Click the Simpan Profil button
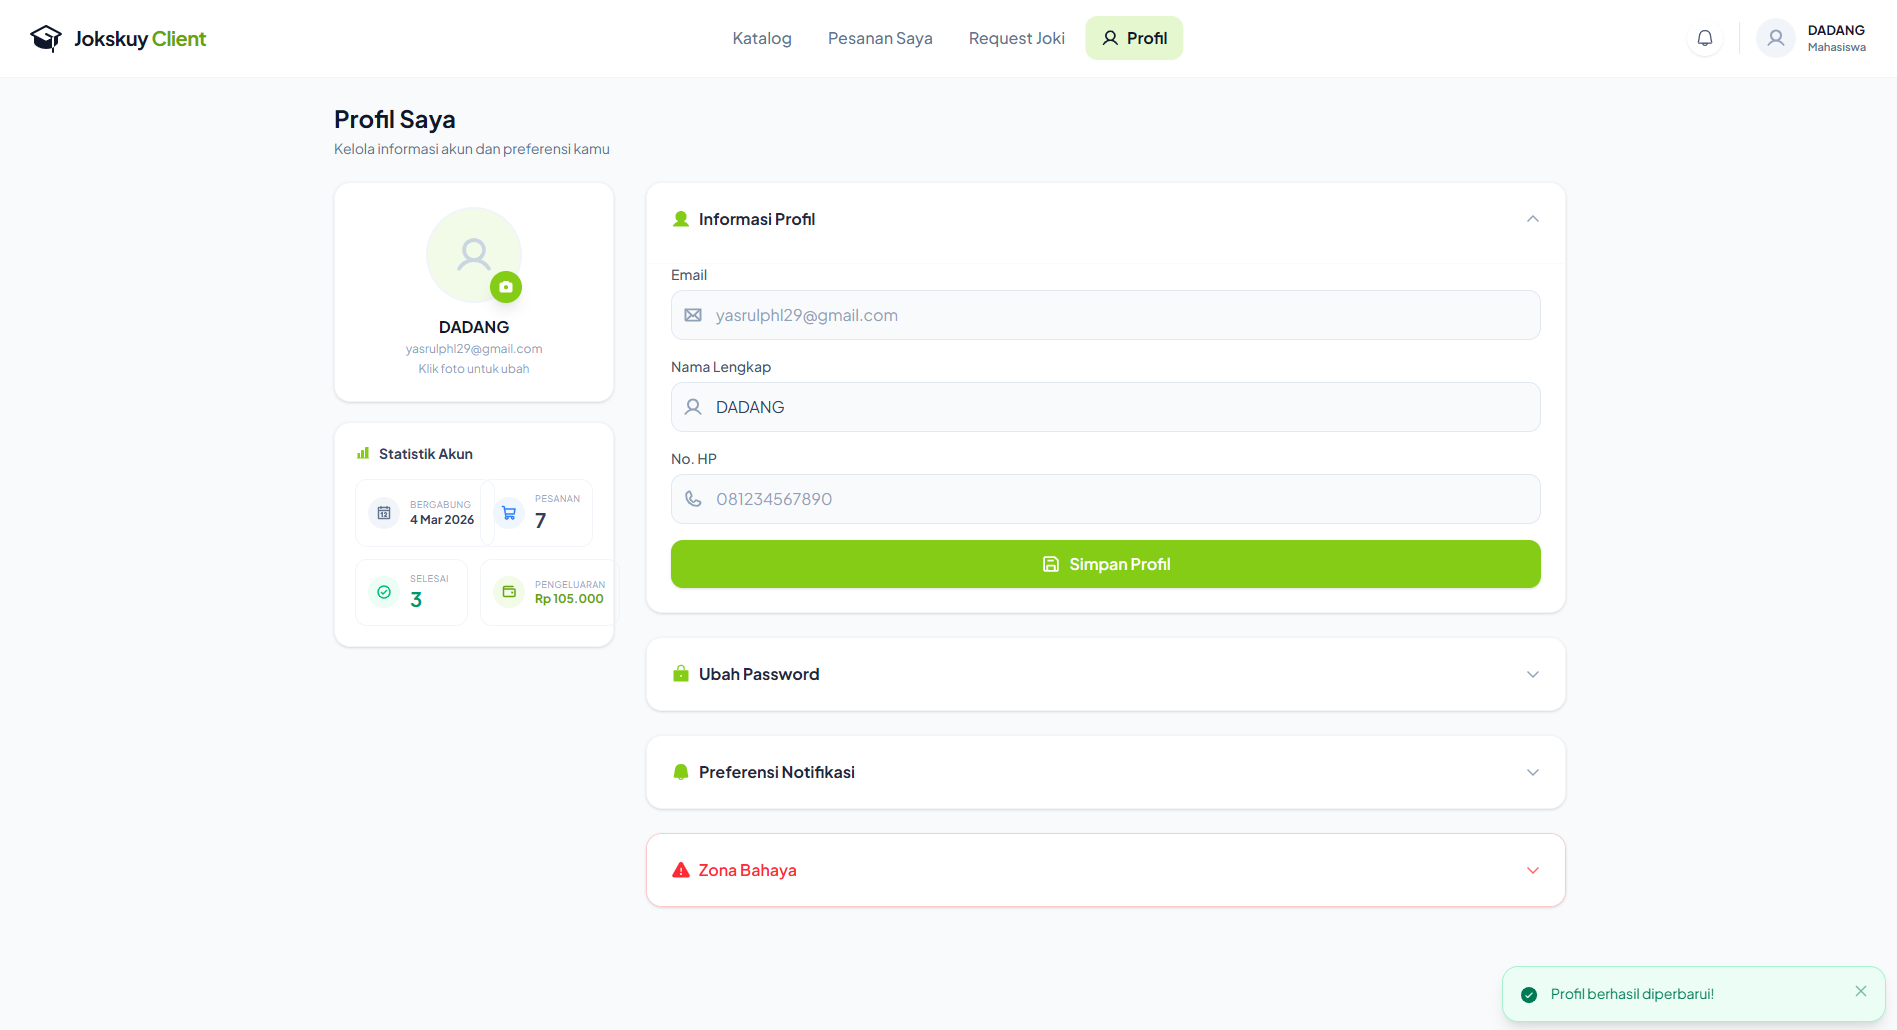Screen dimensions: 1897x1030 tap(1106, 564)
